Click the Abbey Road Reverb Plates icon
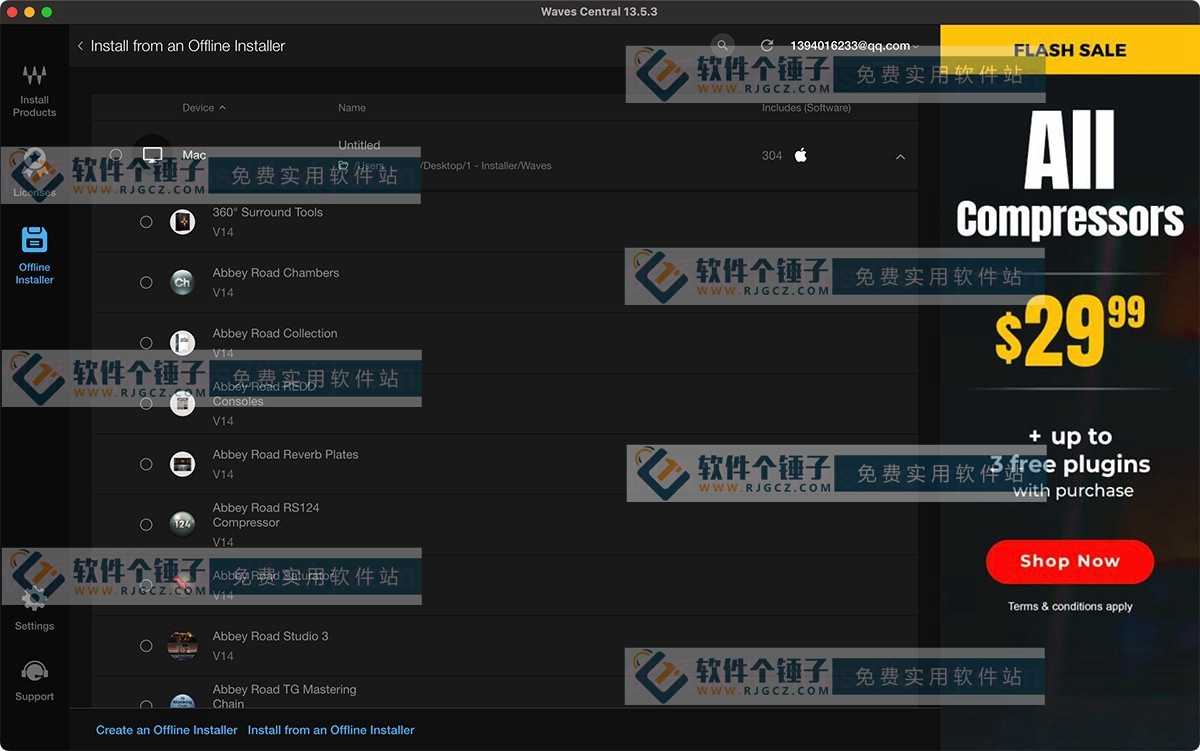Image resolution: width=1200 pixels, height=751 pixels. (182, 464)
